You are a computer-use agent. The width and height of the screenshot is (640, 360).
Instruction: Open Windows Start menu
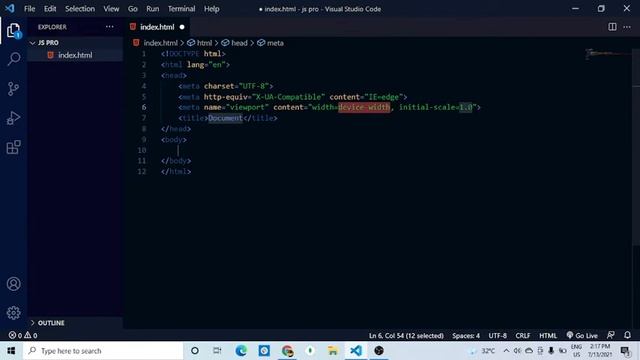click(x=11, y=351)
